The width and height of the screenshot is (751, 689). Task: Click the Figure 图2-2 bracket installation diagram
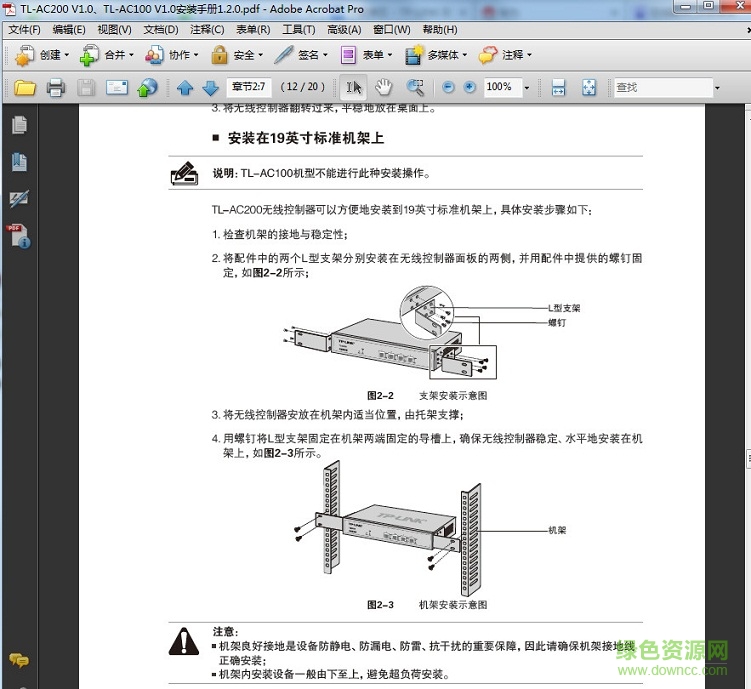coord(390,333)
